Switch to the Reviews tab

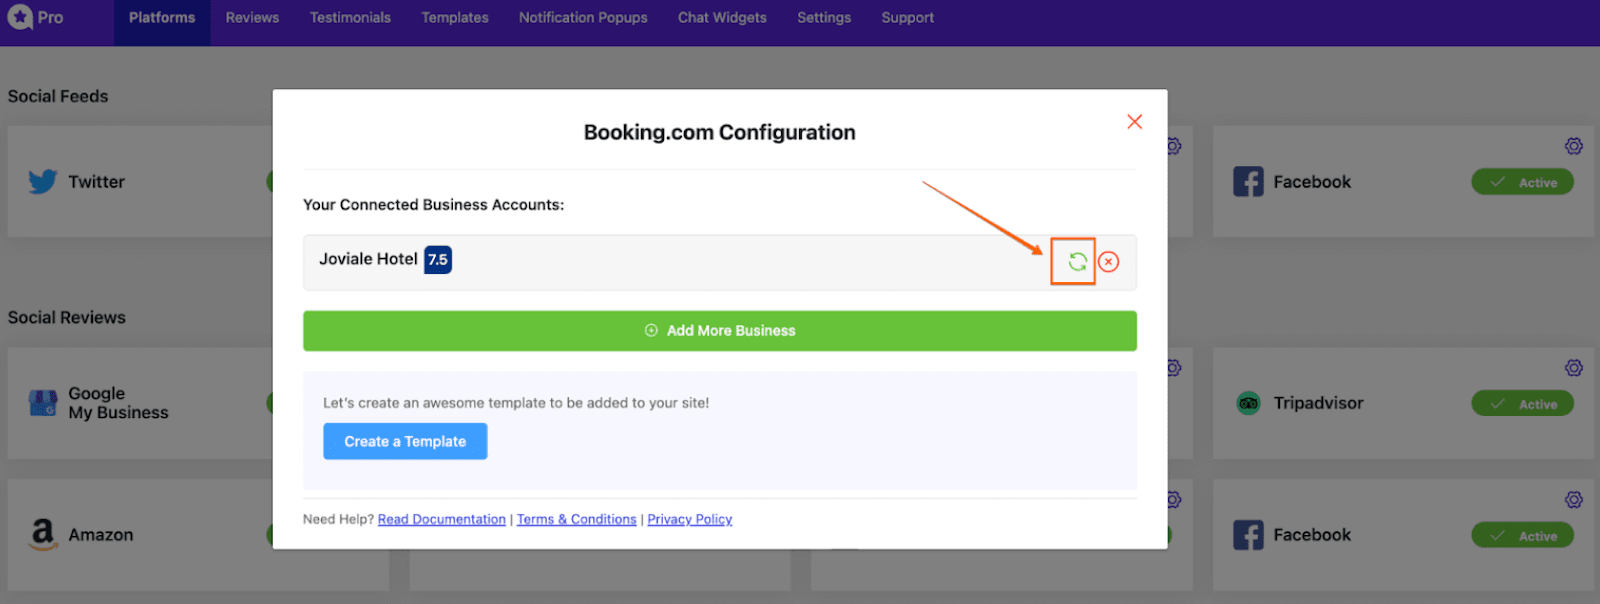point(252,18)
